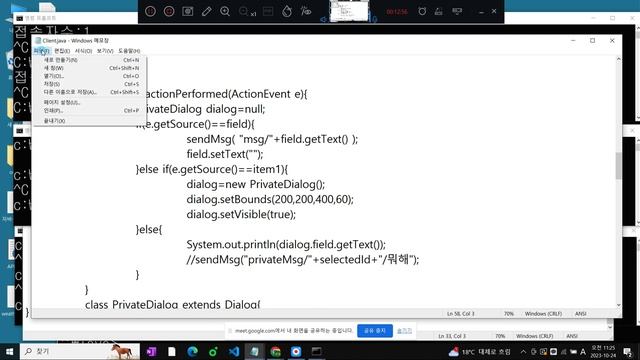Open Visual Studio Code from the taskbar
The image size is (640, 360).
234,351
